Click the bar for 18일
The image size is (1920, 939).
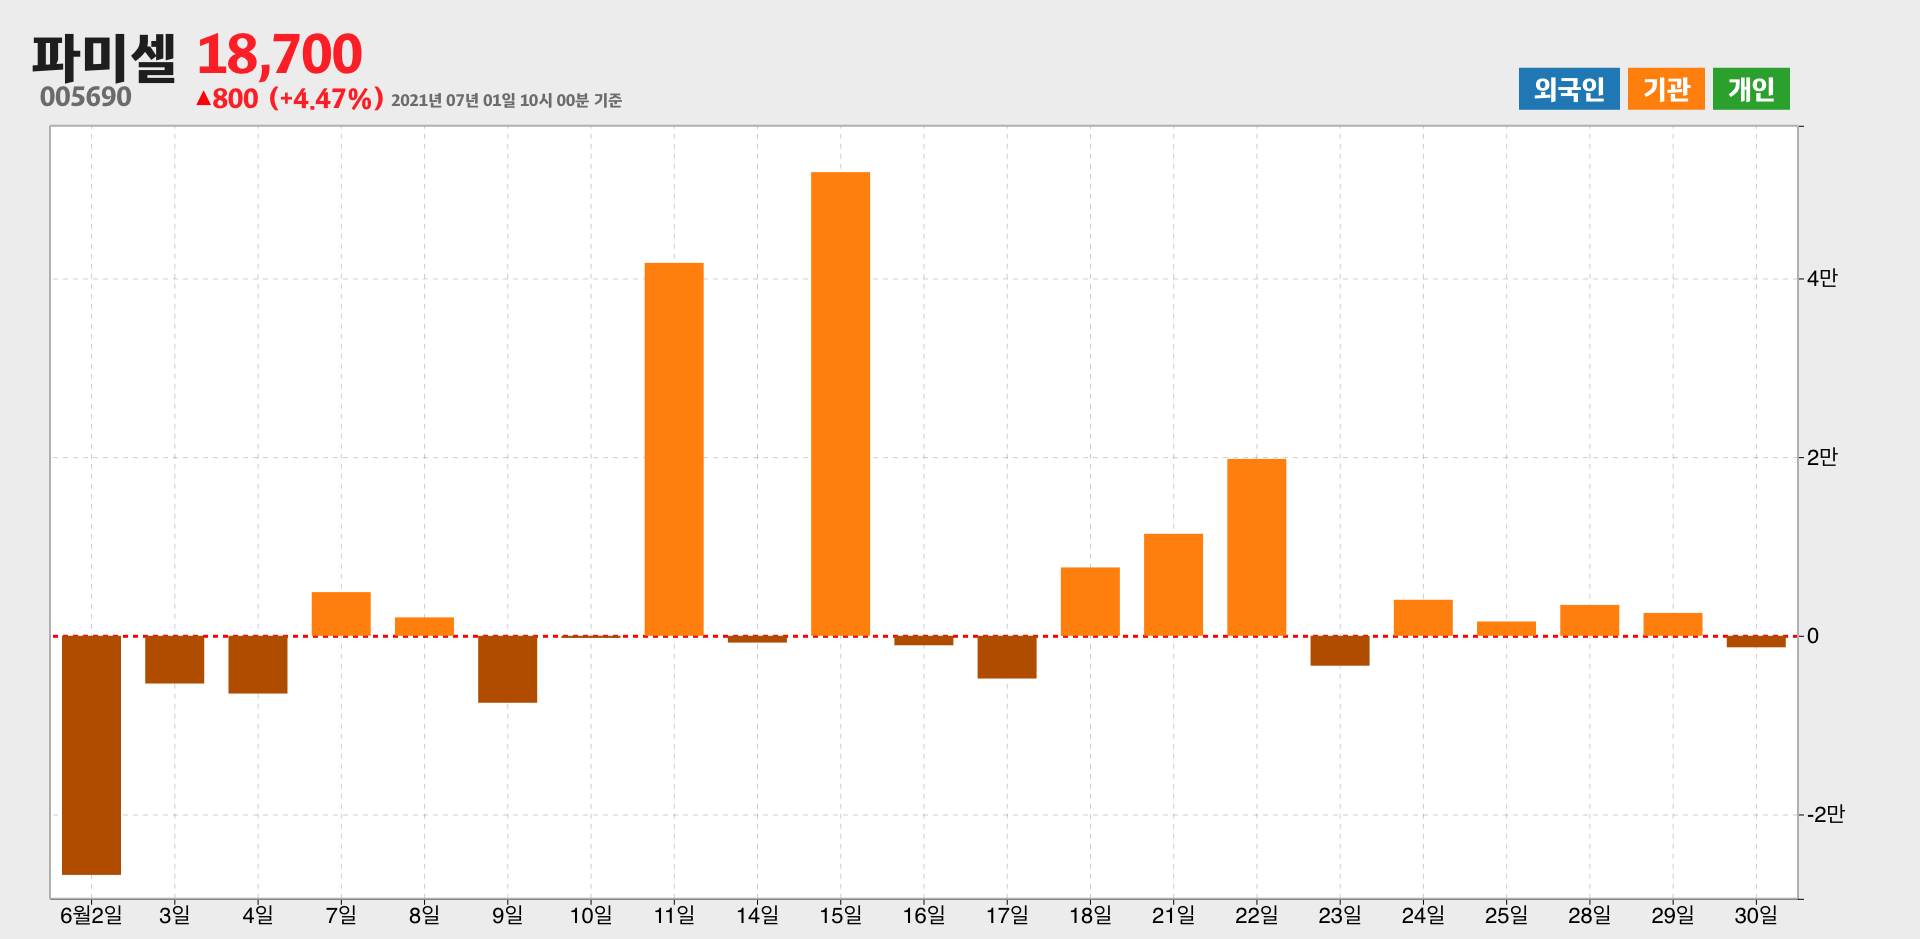click(1090, 601)
